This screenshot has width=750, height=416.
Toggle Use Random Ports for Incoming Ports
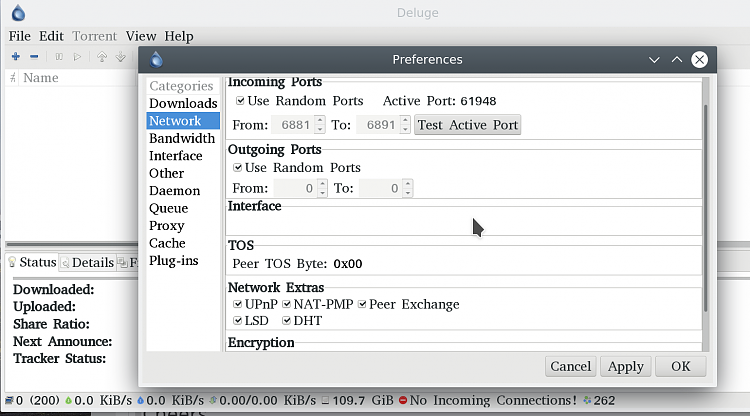(240, 101)
